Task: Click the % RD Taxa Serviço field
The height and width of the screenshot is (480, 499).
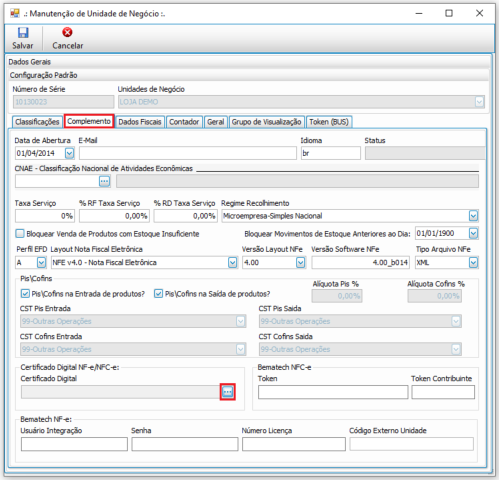Action: [186, 216]
